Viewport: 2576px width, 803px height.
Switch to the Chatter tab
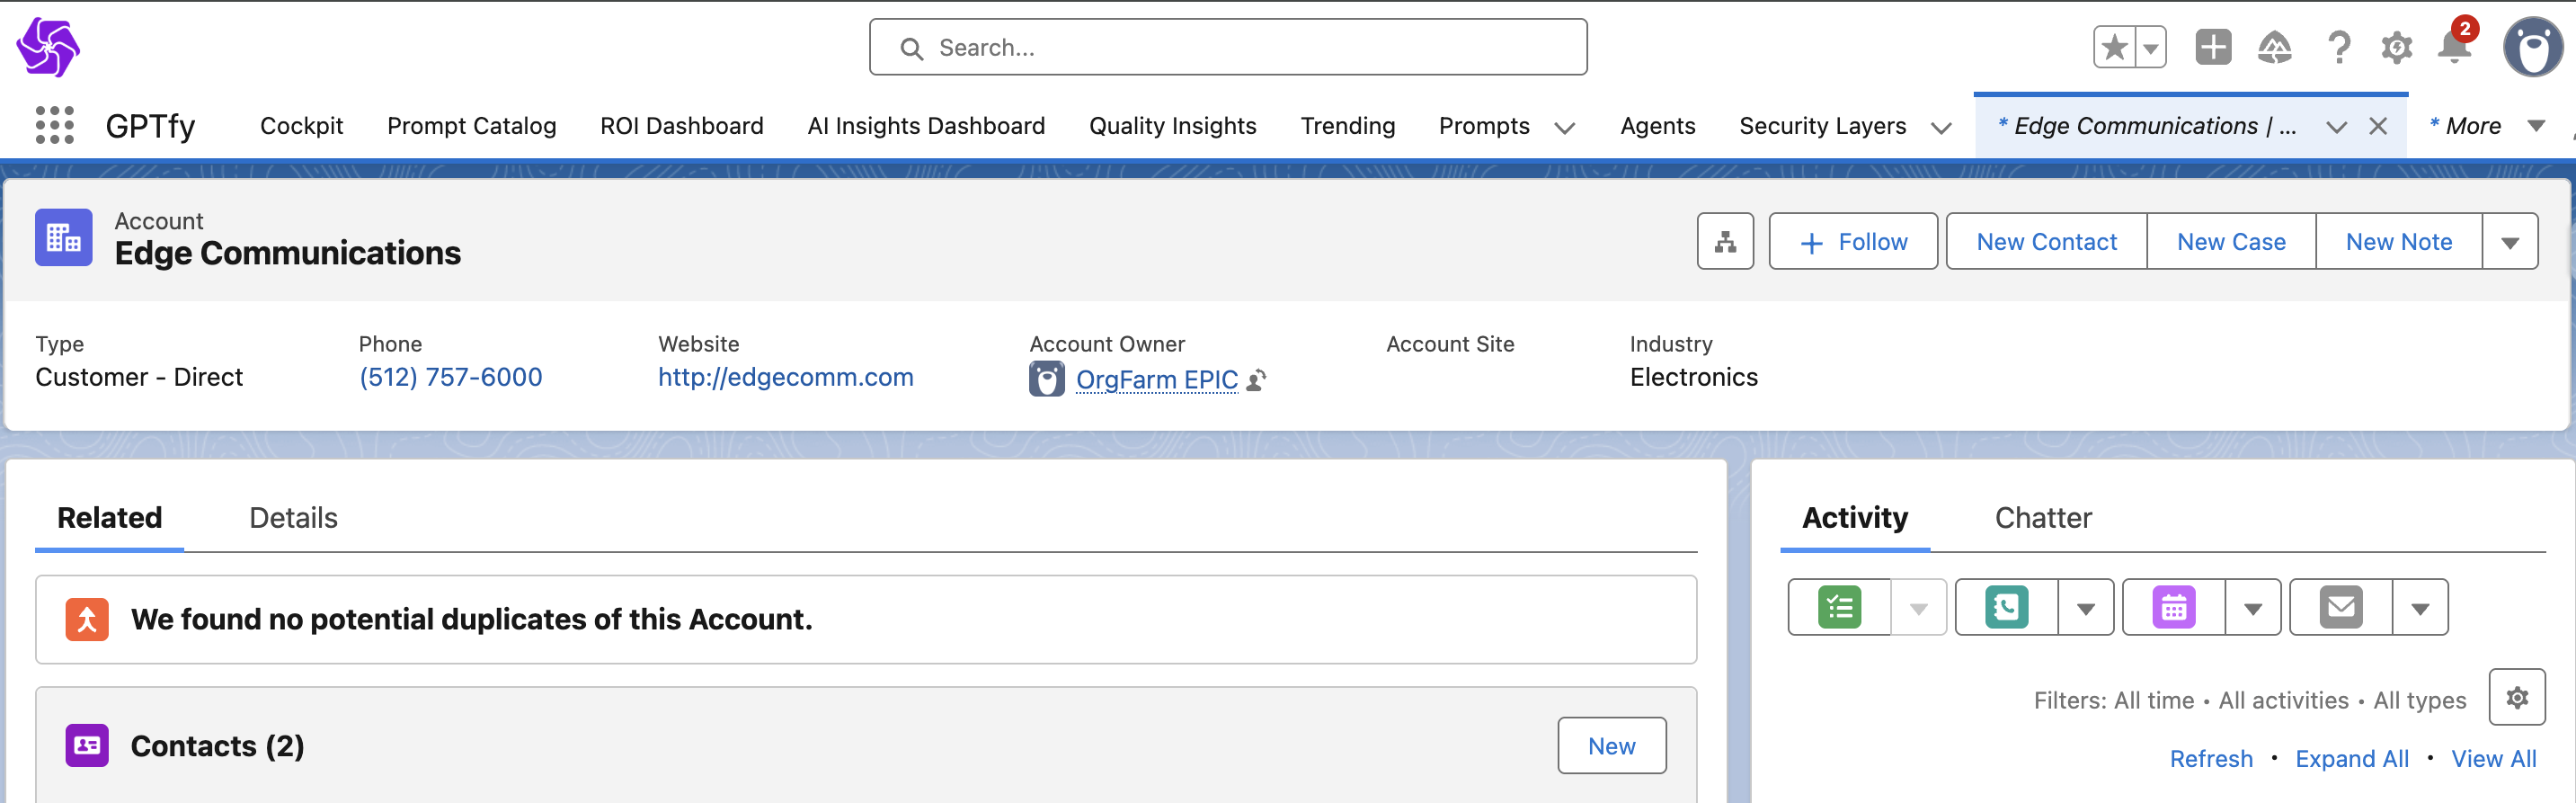(2042, 518)
